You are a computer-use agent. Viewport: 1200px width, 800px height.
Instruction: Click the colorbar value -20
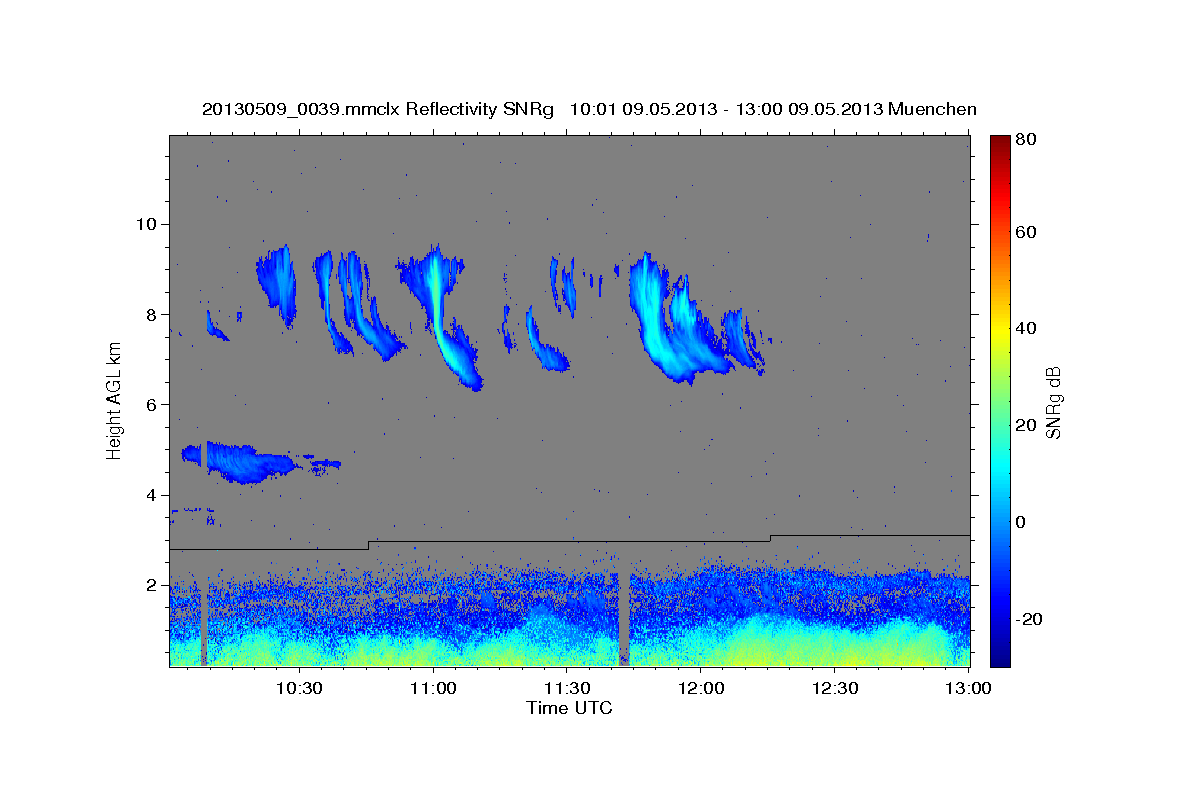1029,619
